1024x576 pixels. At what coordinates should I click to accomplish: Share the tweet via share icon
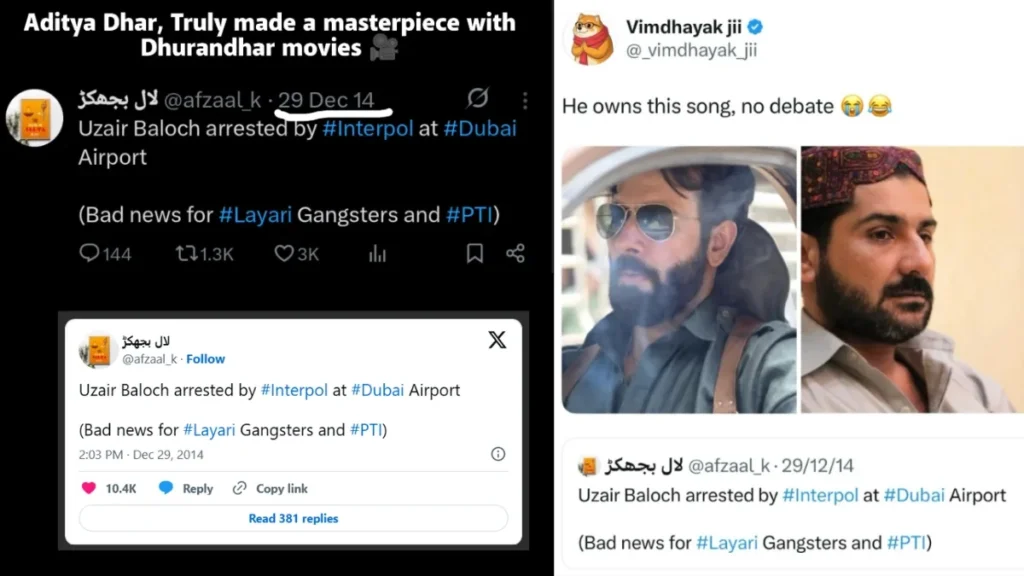pyautogui.click(x=515, y=254)
